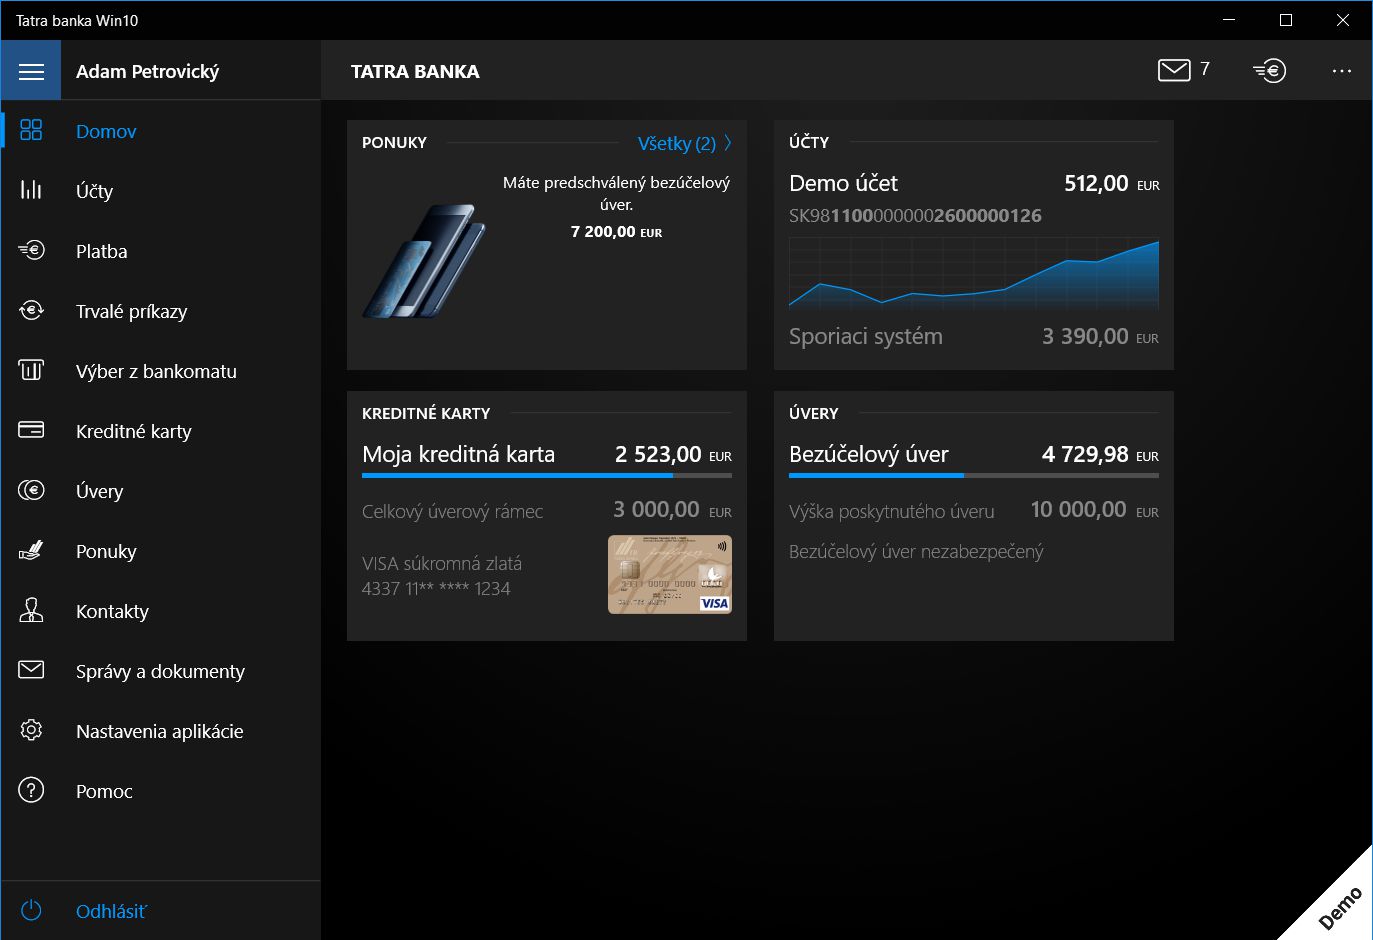Click the Účty bar chart icon
This screenshot has height=940, width=1373.
click(31, 190)
